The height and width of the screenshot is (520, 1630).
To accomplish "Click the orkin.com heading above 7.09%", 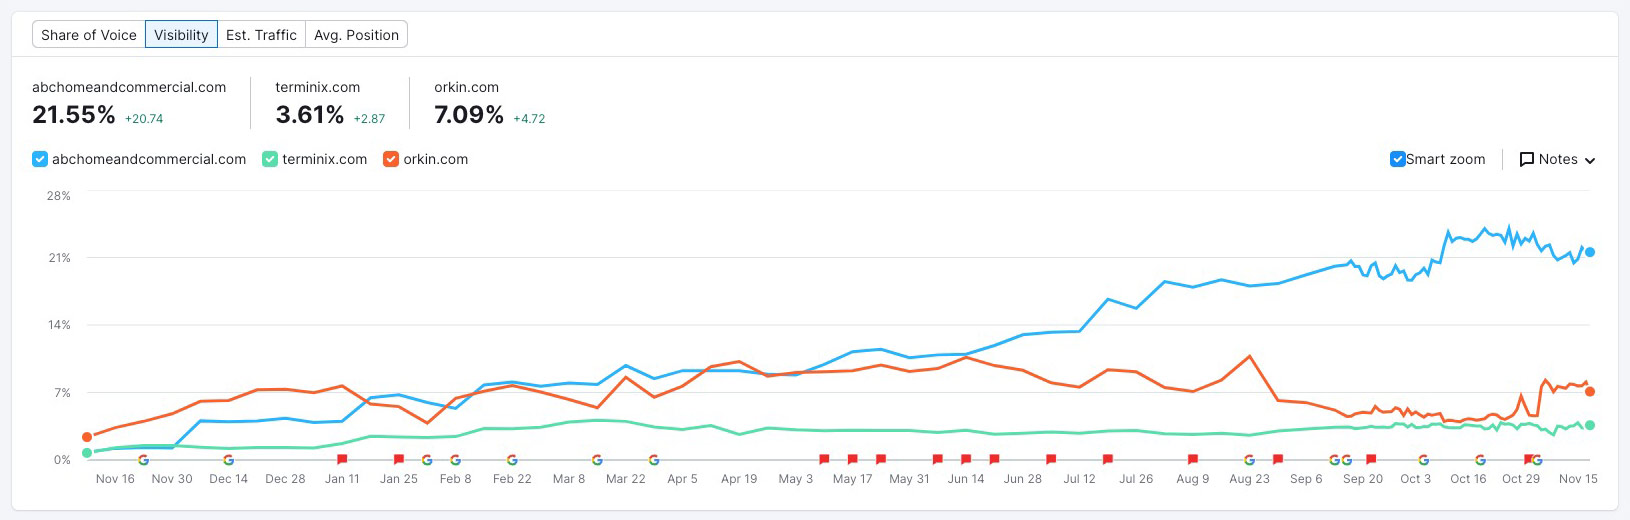I will [x=467, y=87].
